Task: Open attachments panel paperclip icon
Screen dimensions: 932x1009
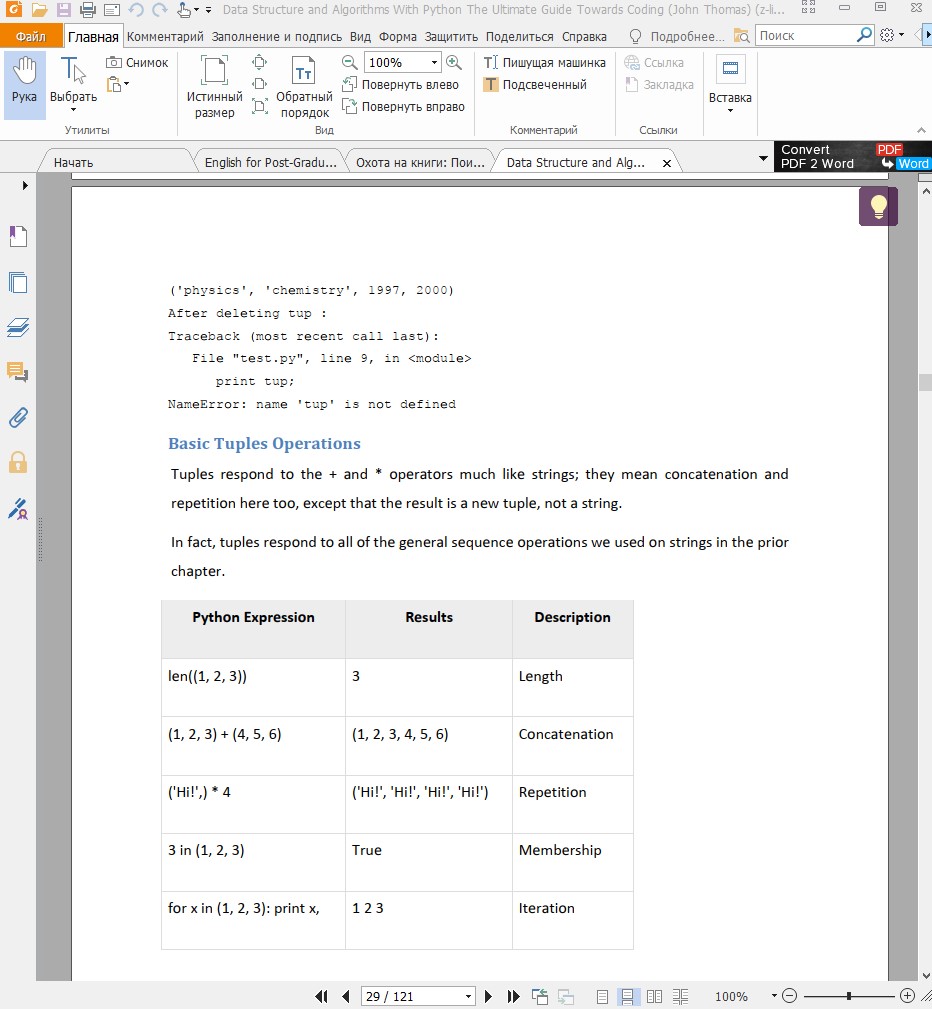Action: (x=18, y=418)
